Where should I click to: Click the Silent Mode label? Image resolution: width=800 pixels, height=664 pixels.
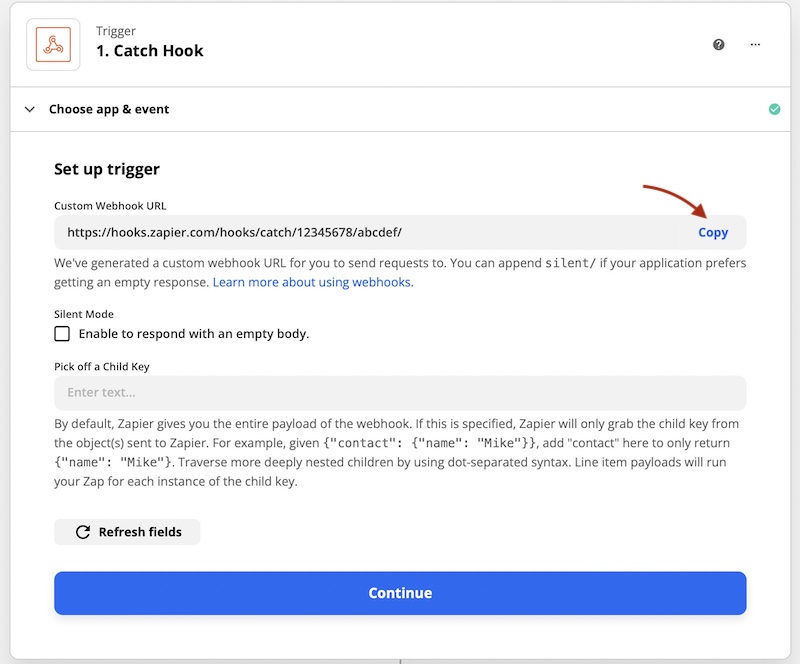[84, 314]
